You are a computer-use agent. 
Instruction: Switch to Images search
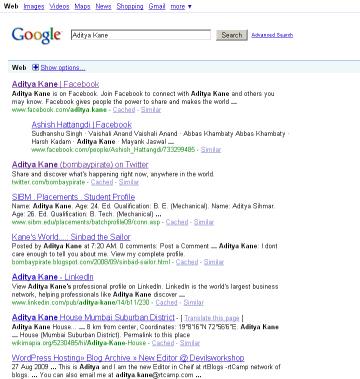(x=34, y=6)
